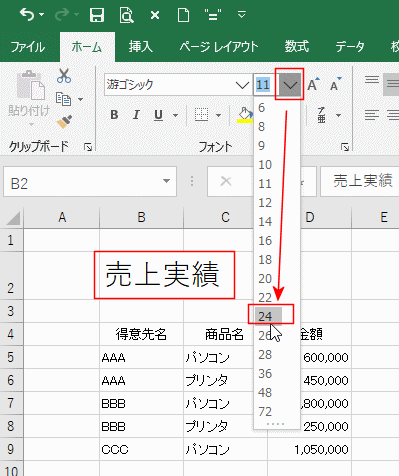This screenshot has height=476, width=399.
Task: Decrease font size with small A icon
Action: pos(335,85)
